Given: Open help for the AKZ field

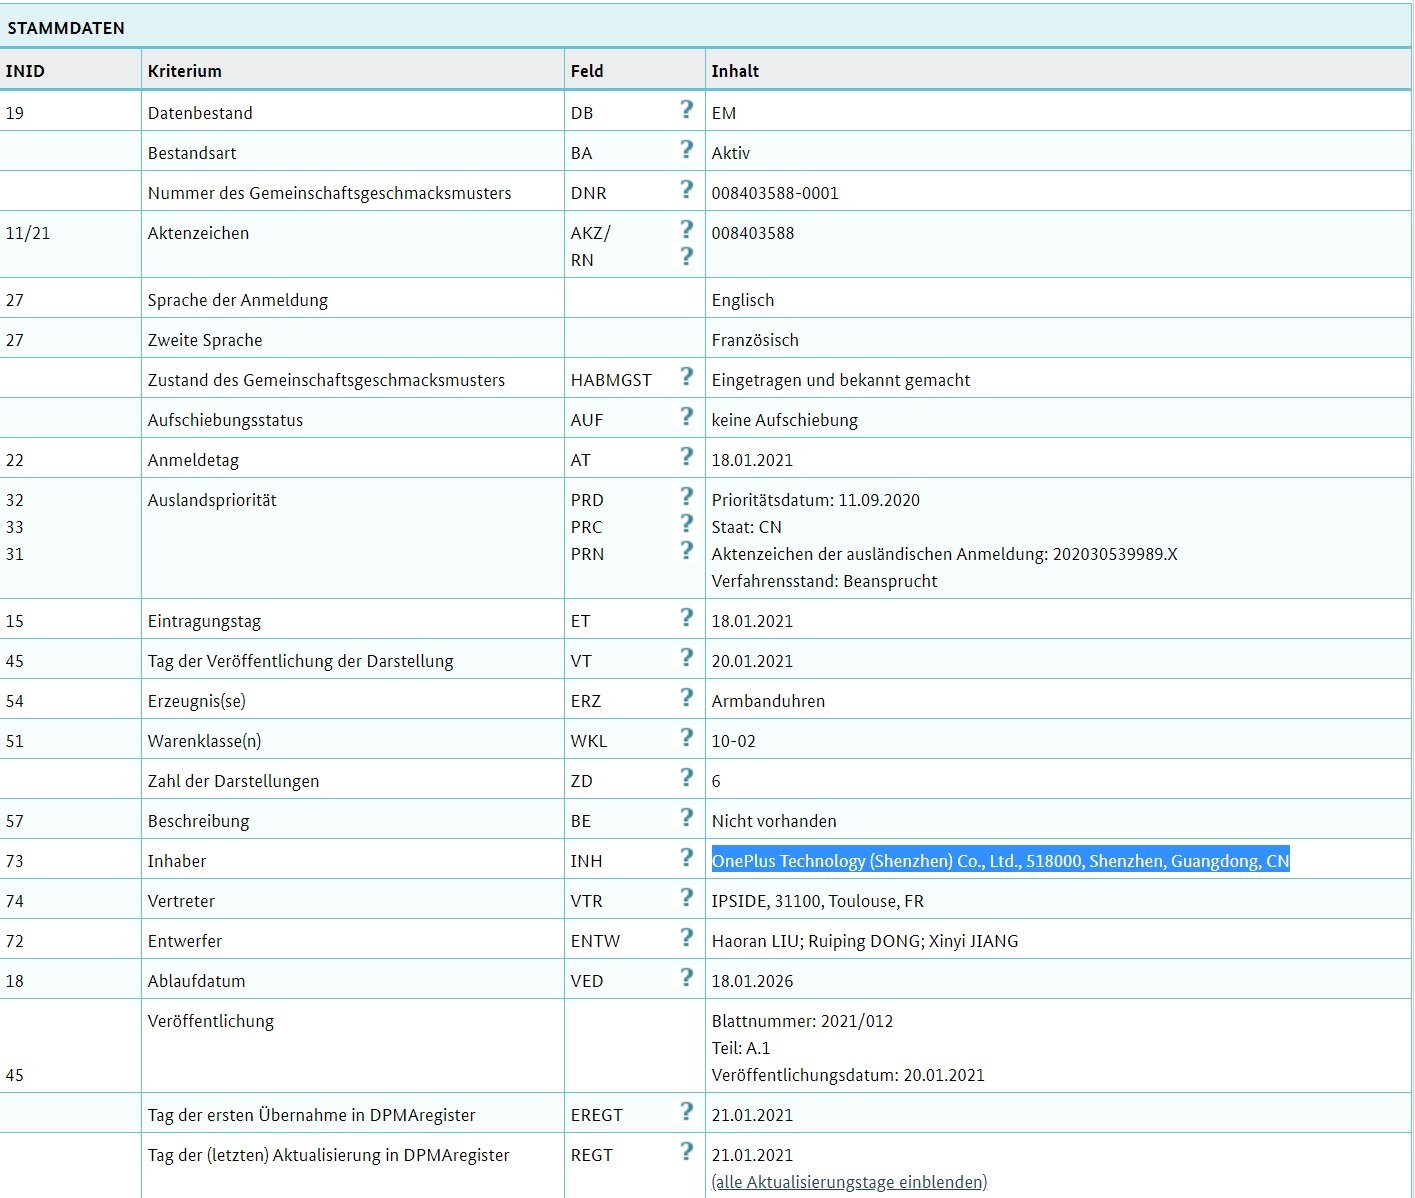Looking at the screenshot, I should click(x=686, y=229).
